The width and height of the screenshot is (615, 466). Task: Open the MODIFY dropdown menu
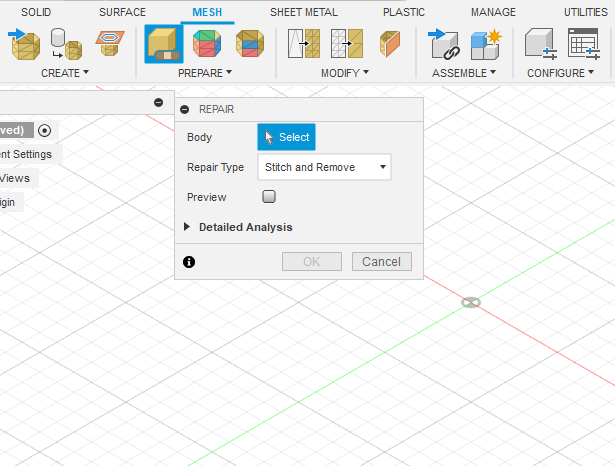[345, 73]
